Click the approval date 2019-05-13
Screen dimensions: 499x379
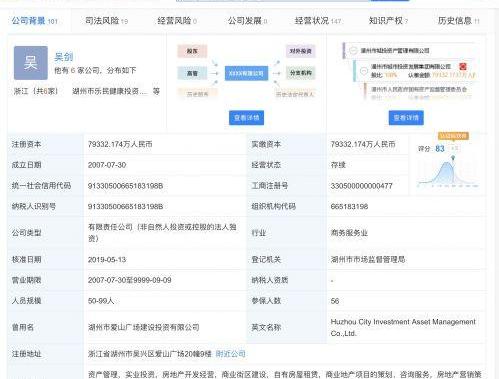(x=107, y=259)
